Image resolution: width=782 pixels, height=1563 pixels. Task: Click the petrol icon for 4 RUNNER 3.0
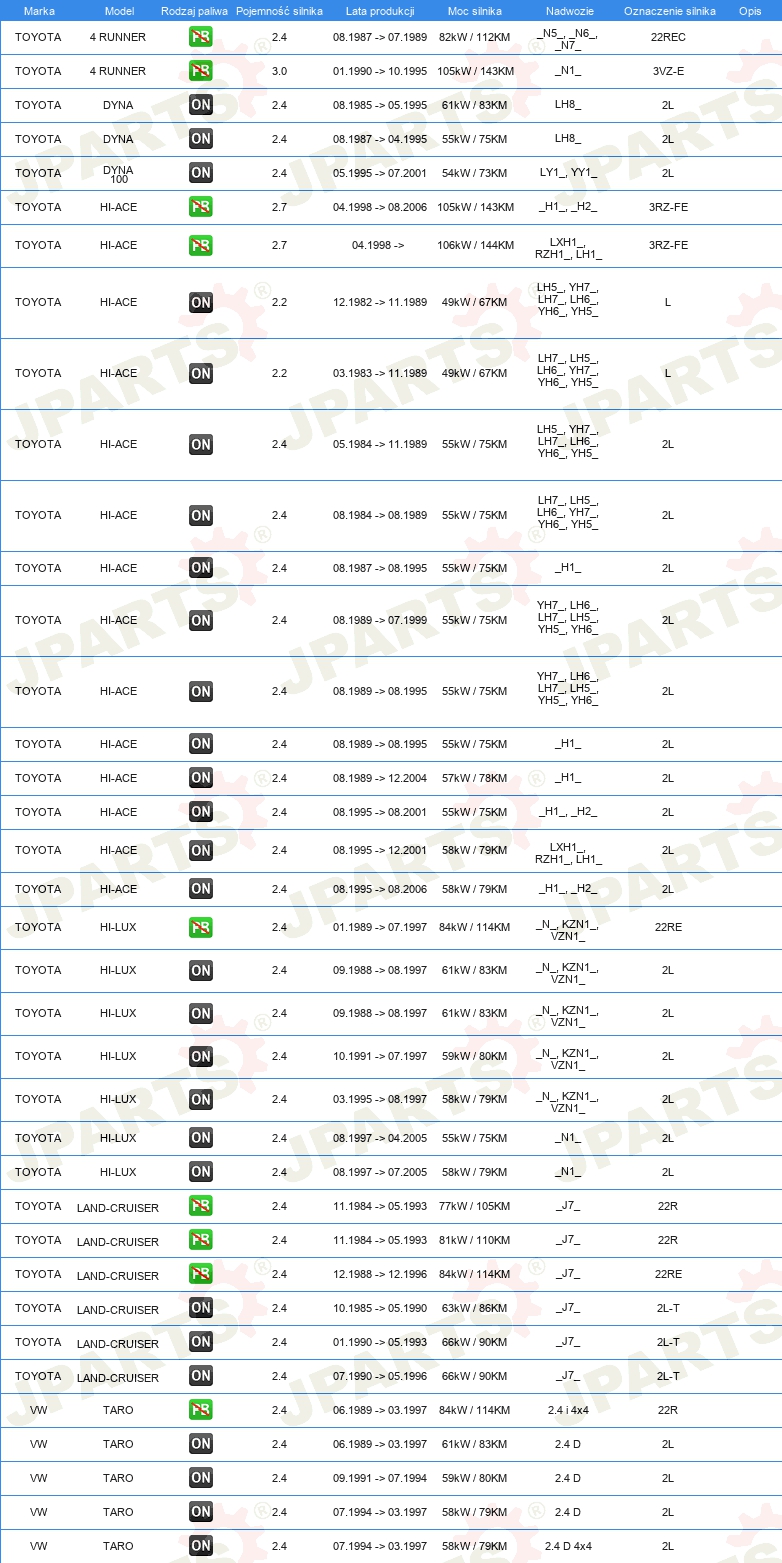click(x=201, y=71)
